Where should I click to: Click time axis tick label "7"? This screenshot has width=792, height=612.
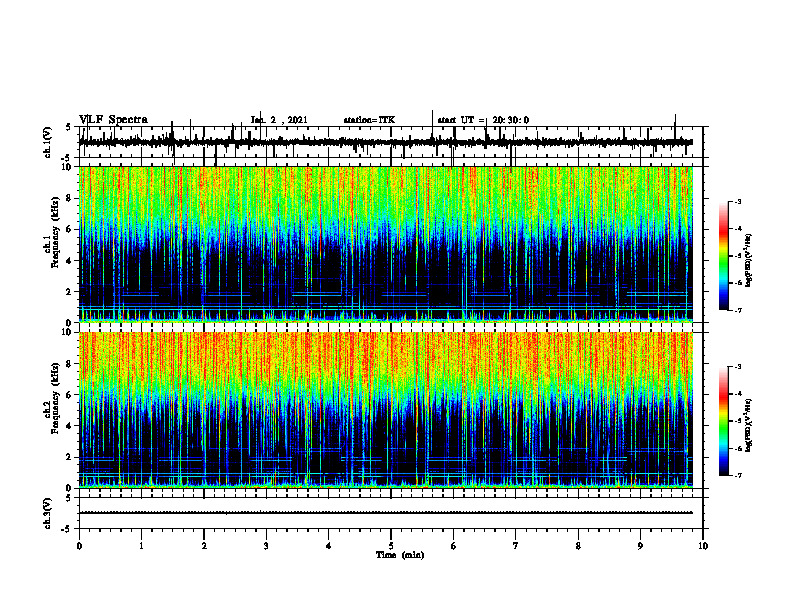point(516,546)
